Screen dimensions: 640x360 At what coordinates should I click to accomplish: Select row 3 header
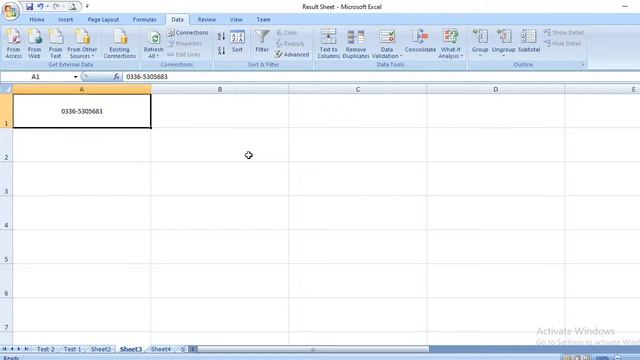pyautogui.click(x=6, y=179)
